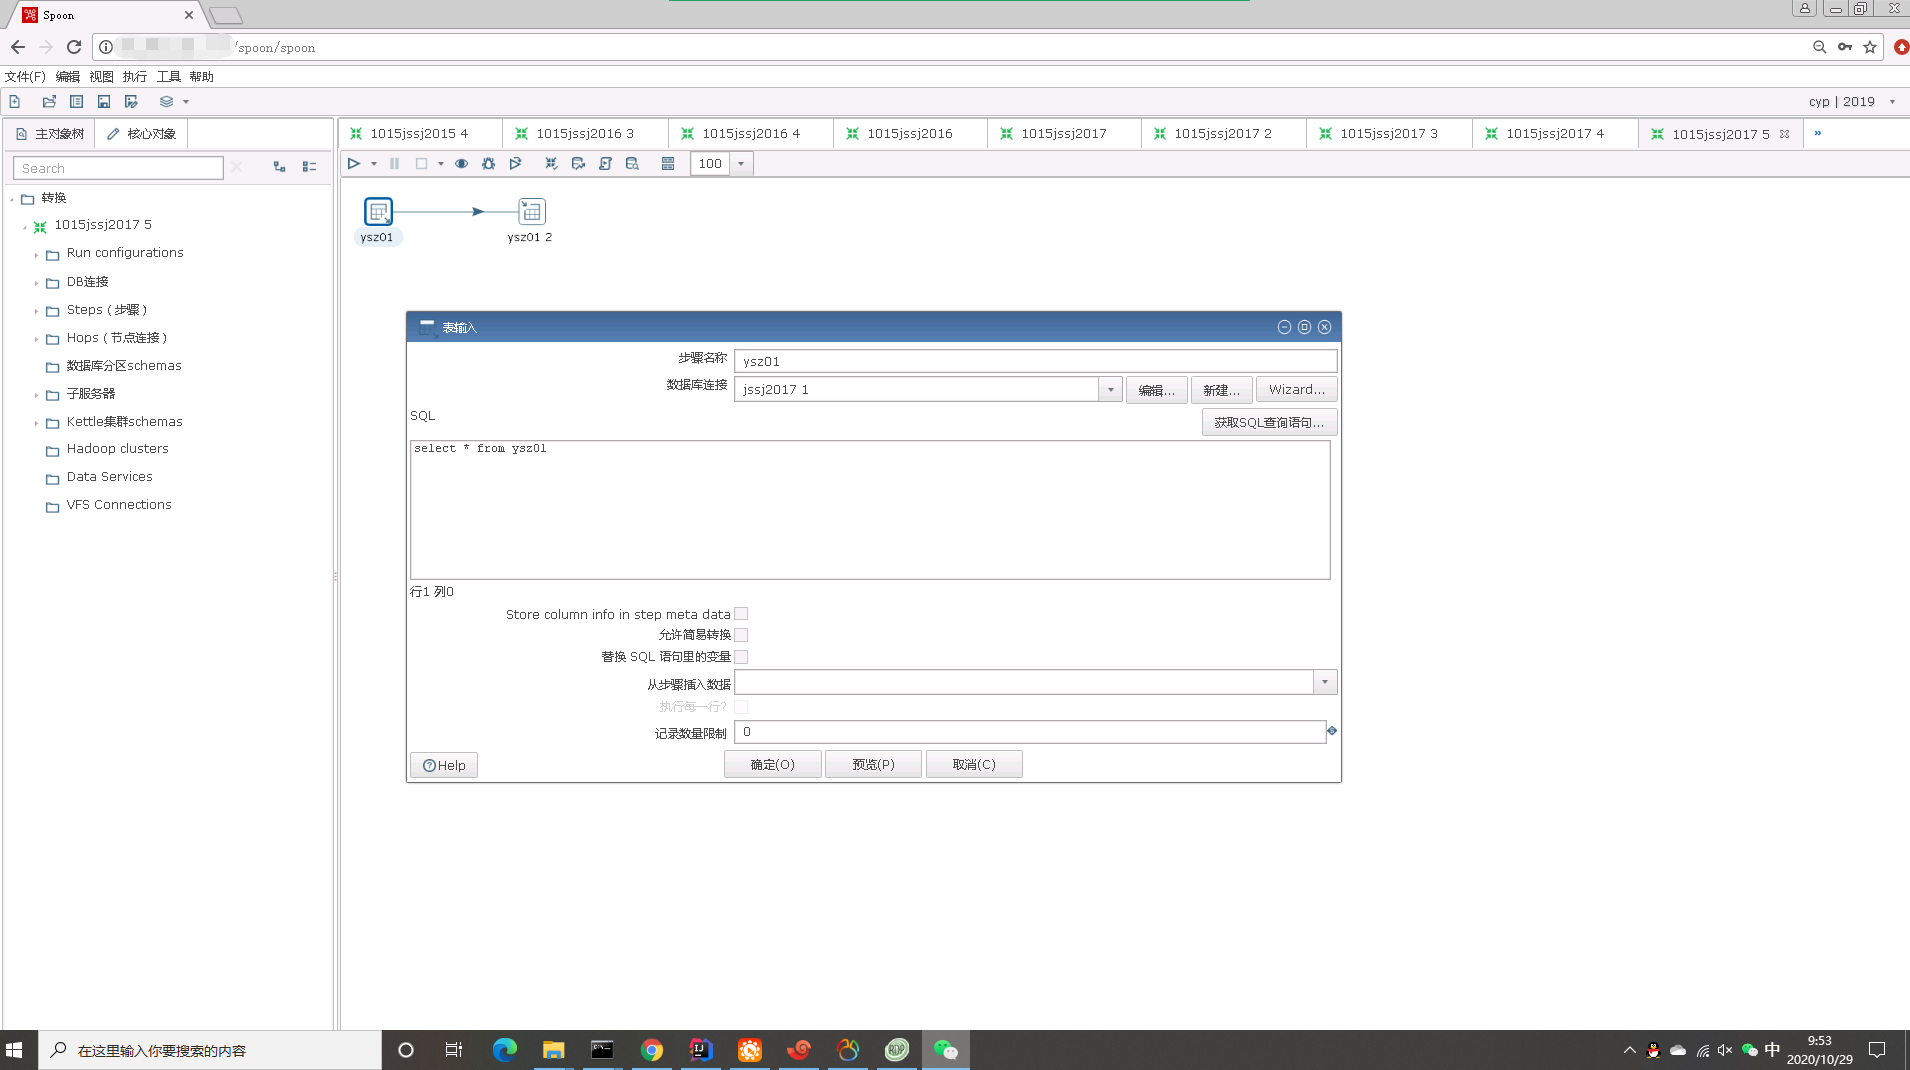Select the ysz01 2 table output step icon

(532, 212)
